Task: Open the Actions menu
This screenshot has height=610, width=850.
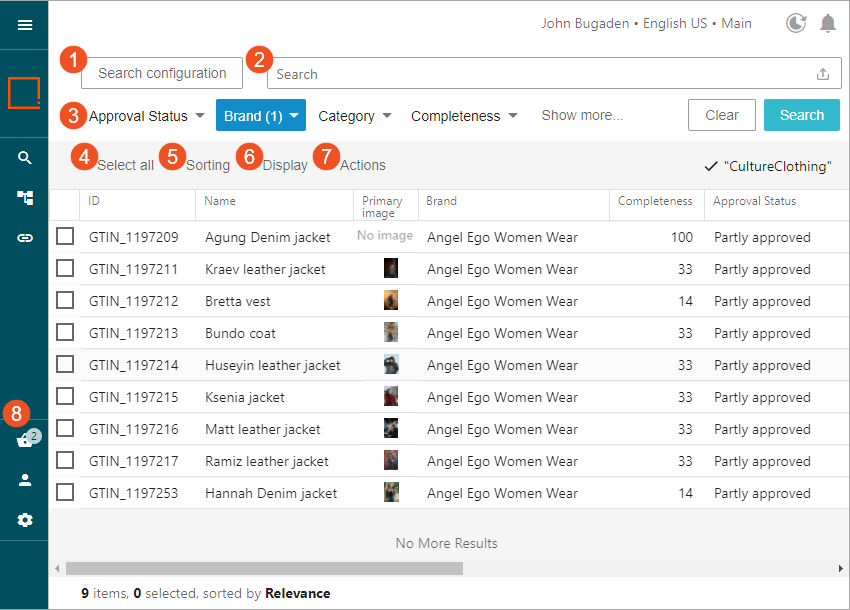Action: (x=362, y=165)
